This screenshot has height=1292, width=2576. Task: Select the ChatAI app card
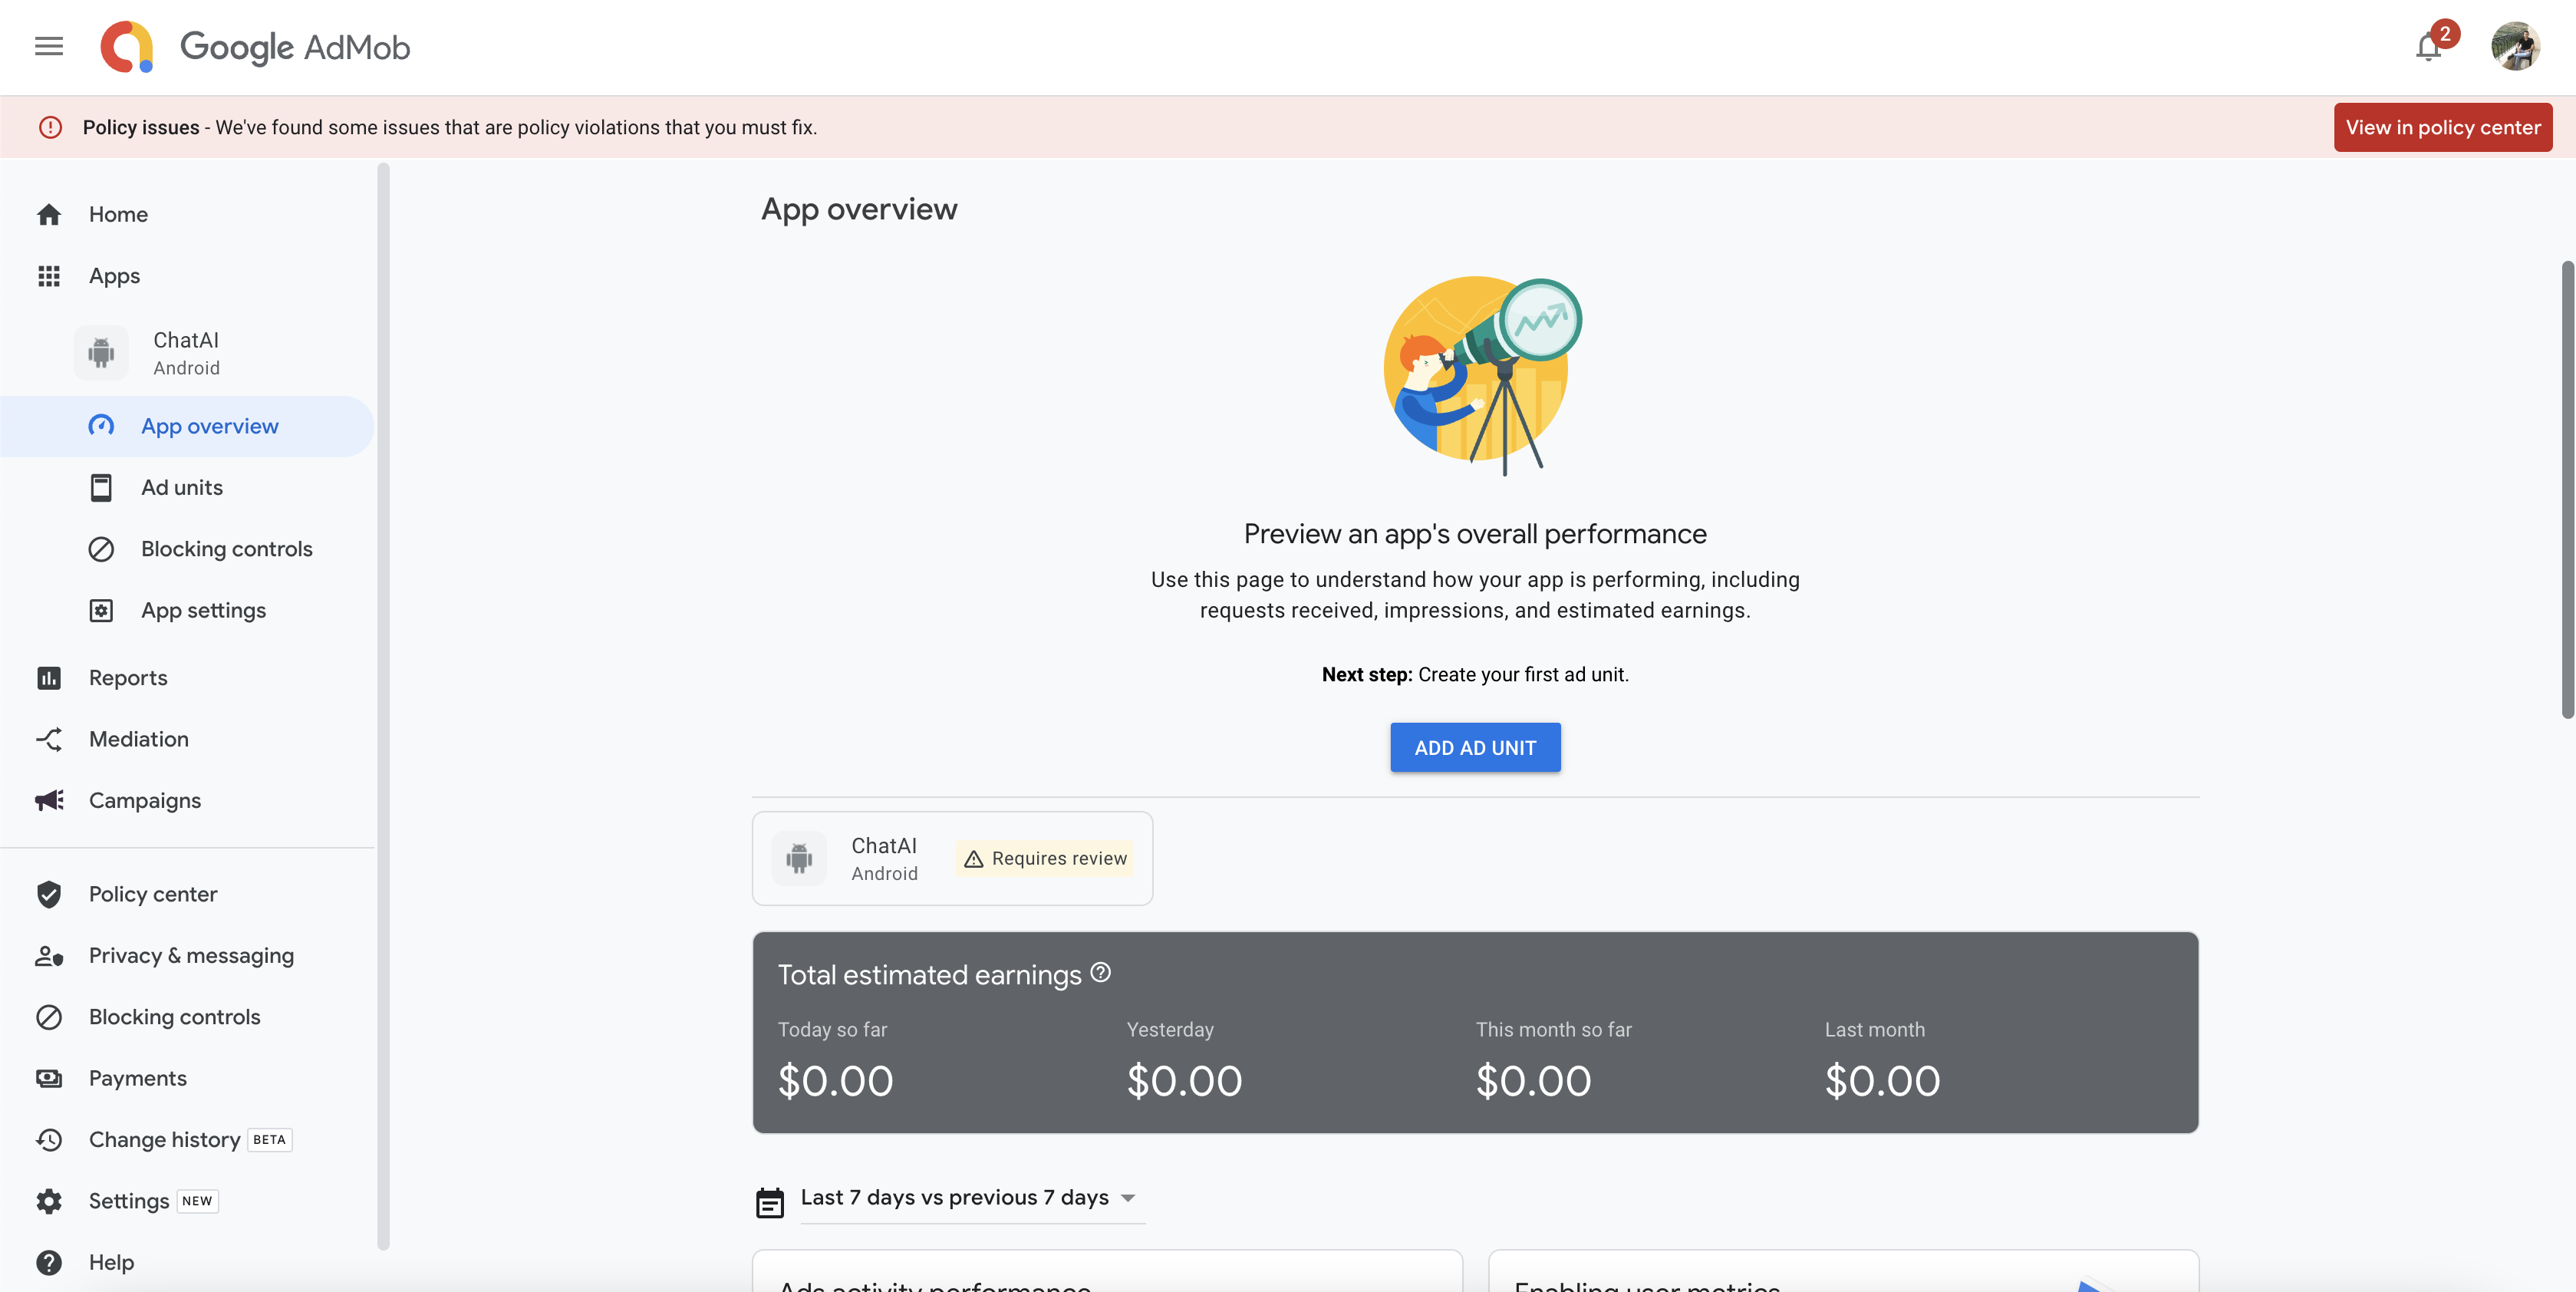tap(952, 858)
